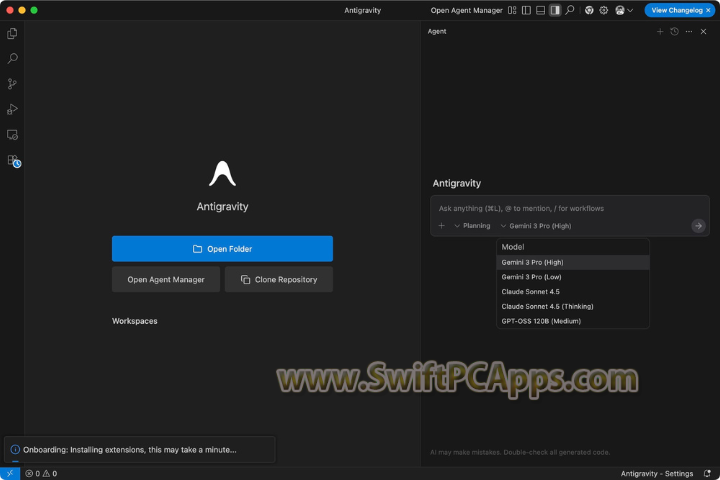Screen dimensions: 720x480
Task: Click the Model header in dropdown list
Action: click(513, 247)
